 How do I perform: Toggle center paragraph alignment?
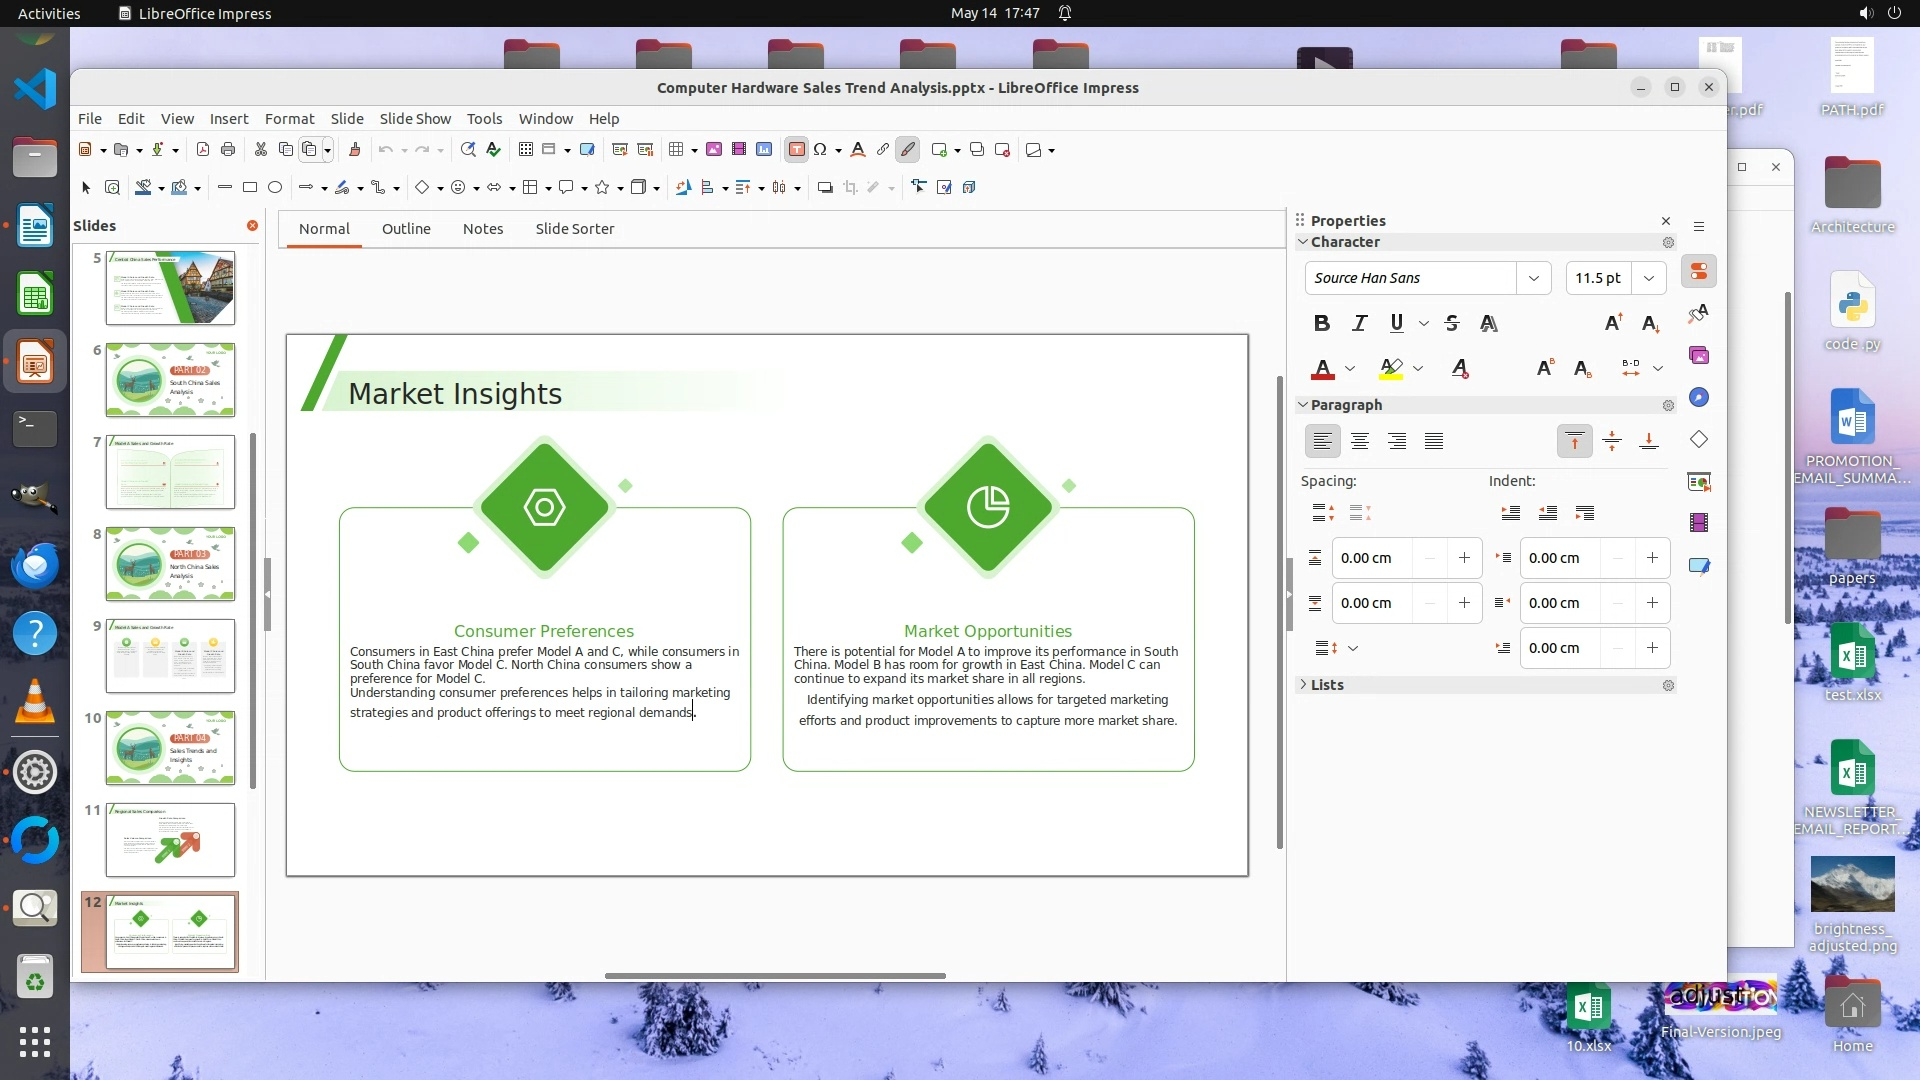pos(1360,441)
